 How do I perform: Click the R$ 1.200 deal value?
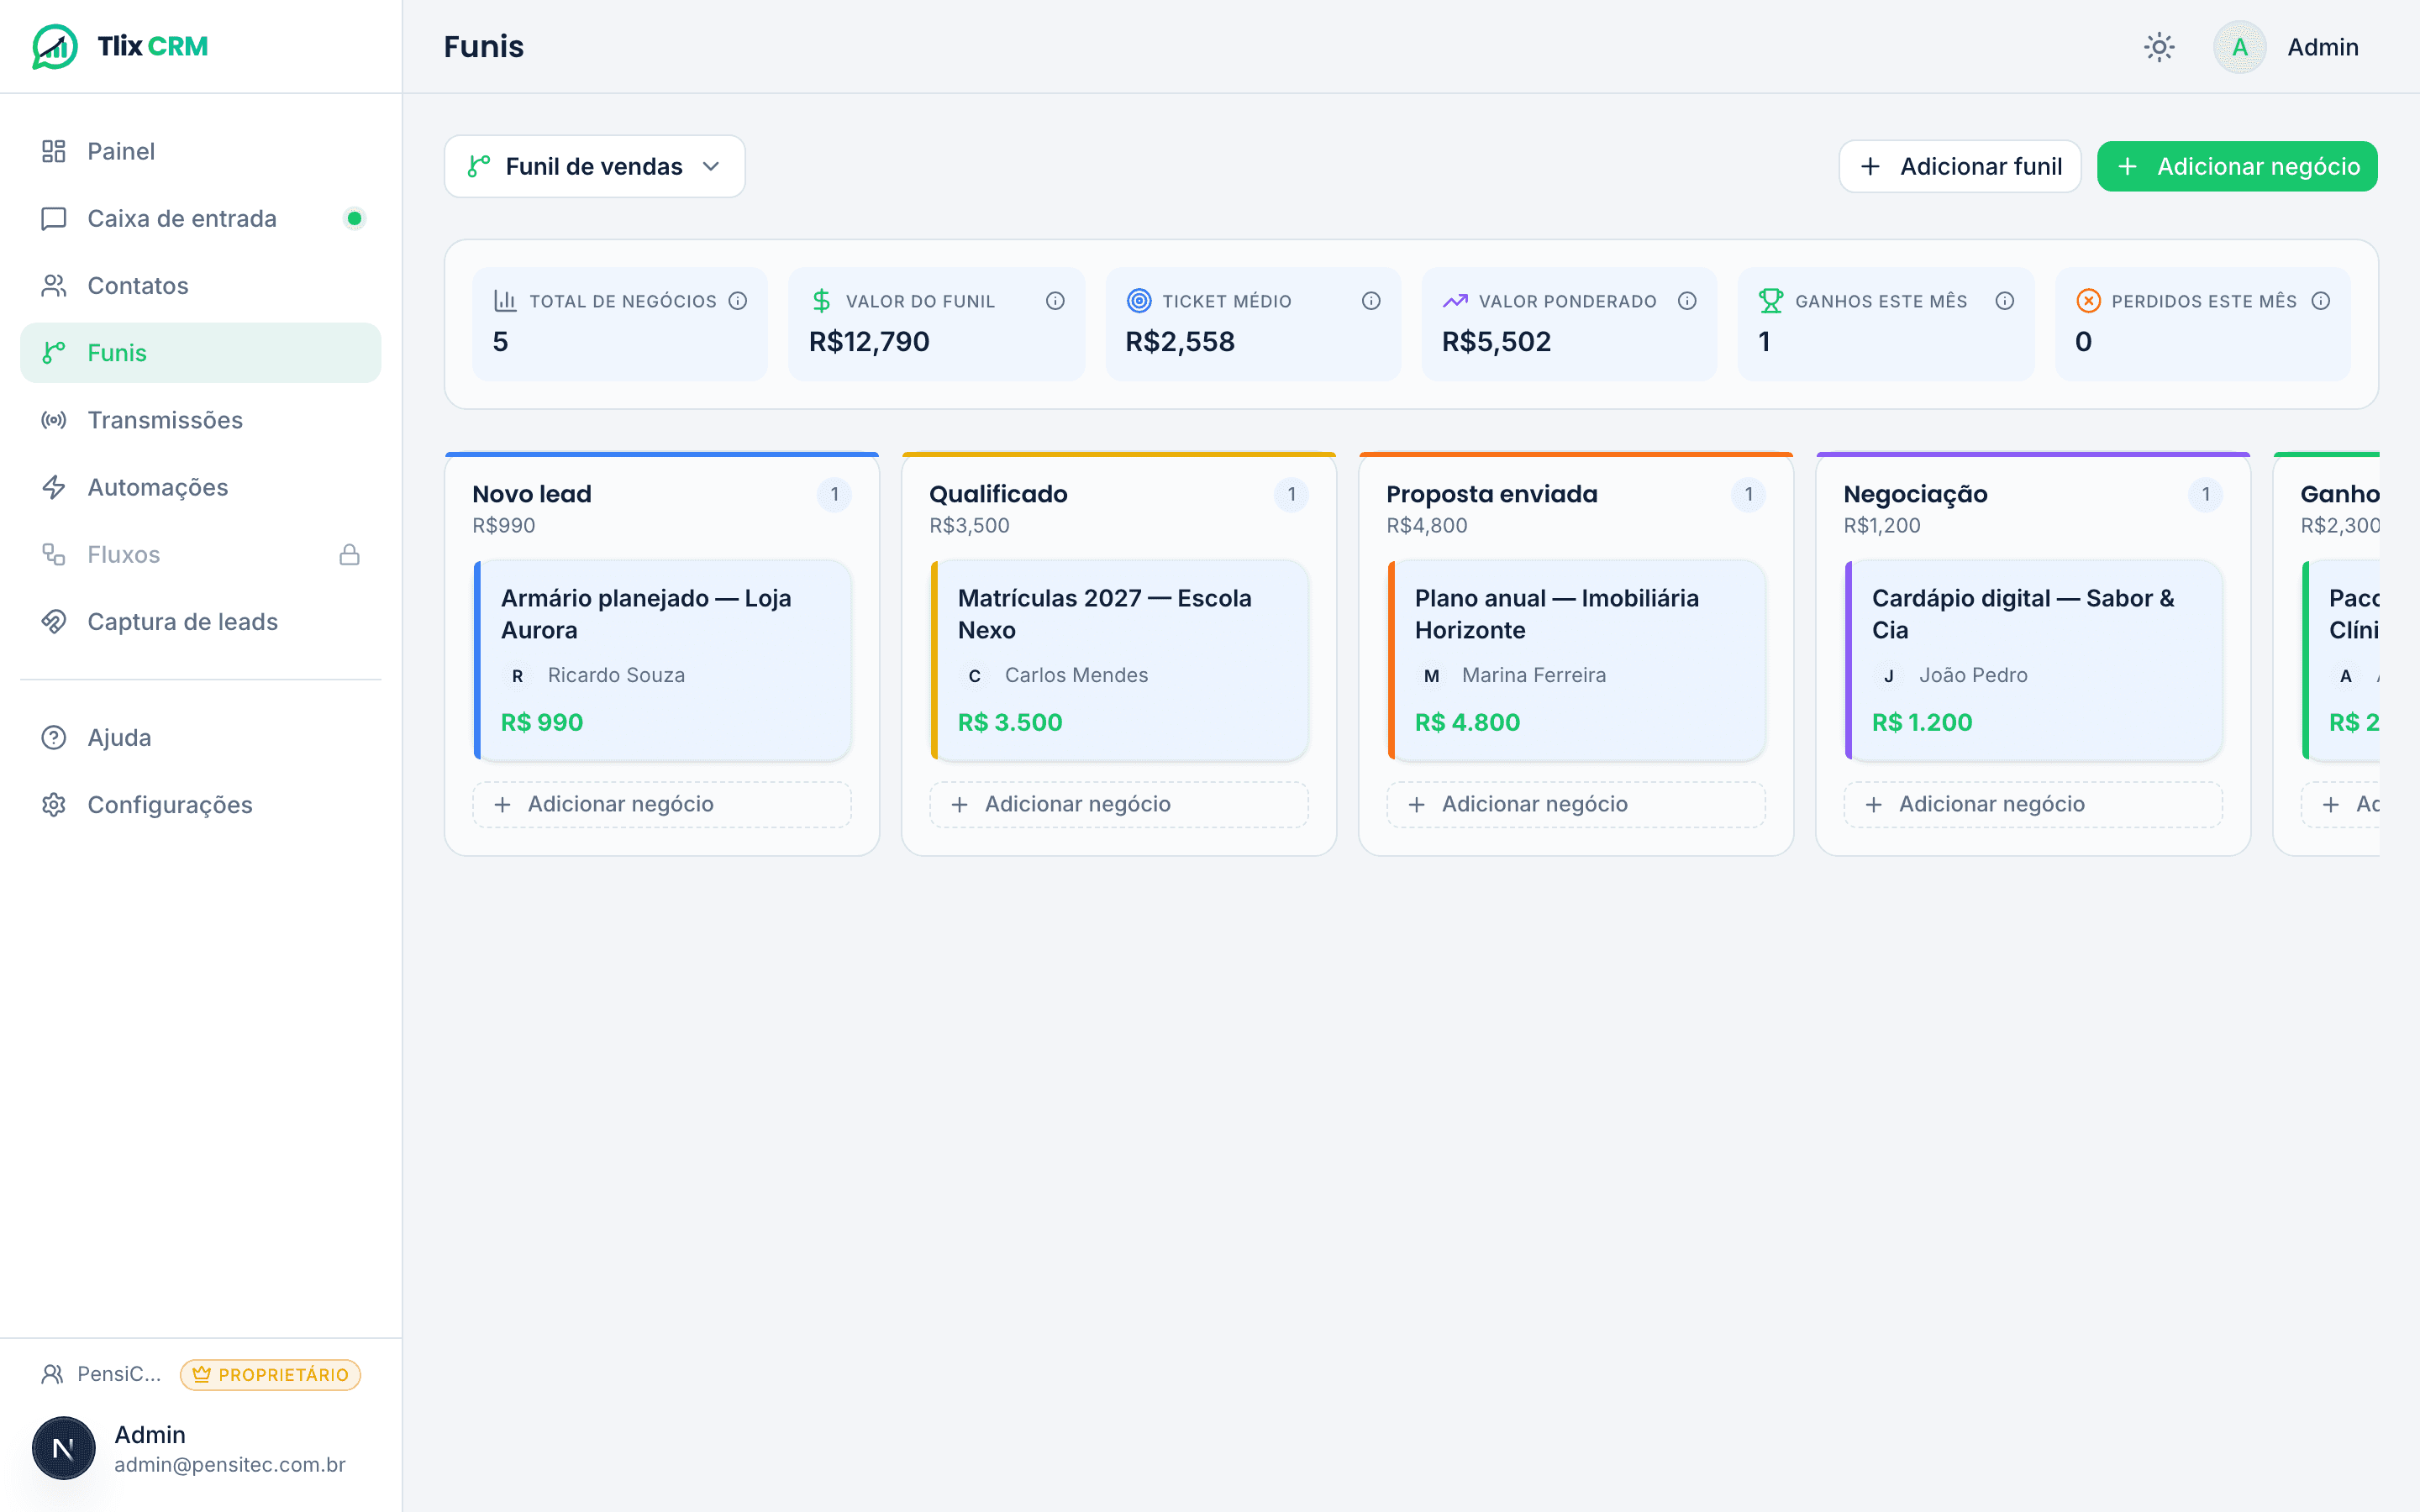tap(1922, 722)
